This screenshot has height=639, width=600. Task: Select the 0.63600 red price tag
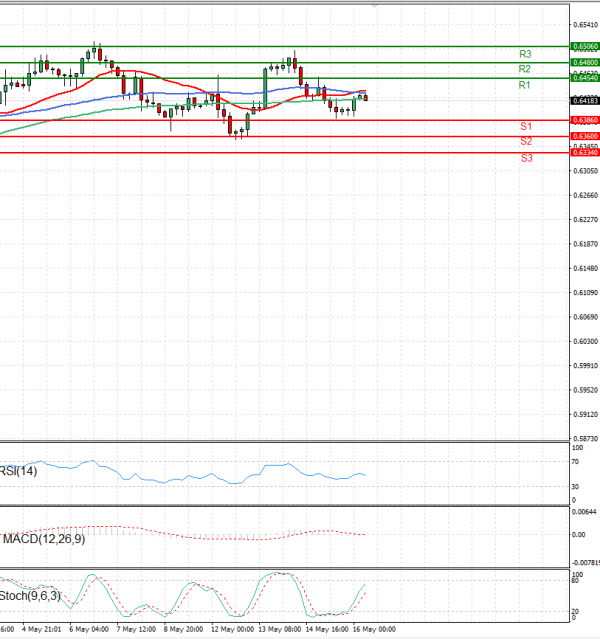coord(584,136)
